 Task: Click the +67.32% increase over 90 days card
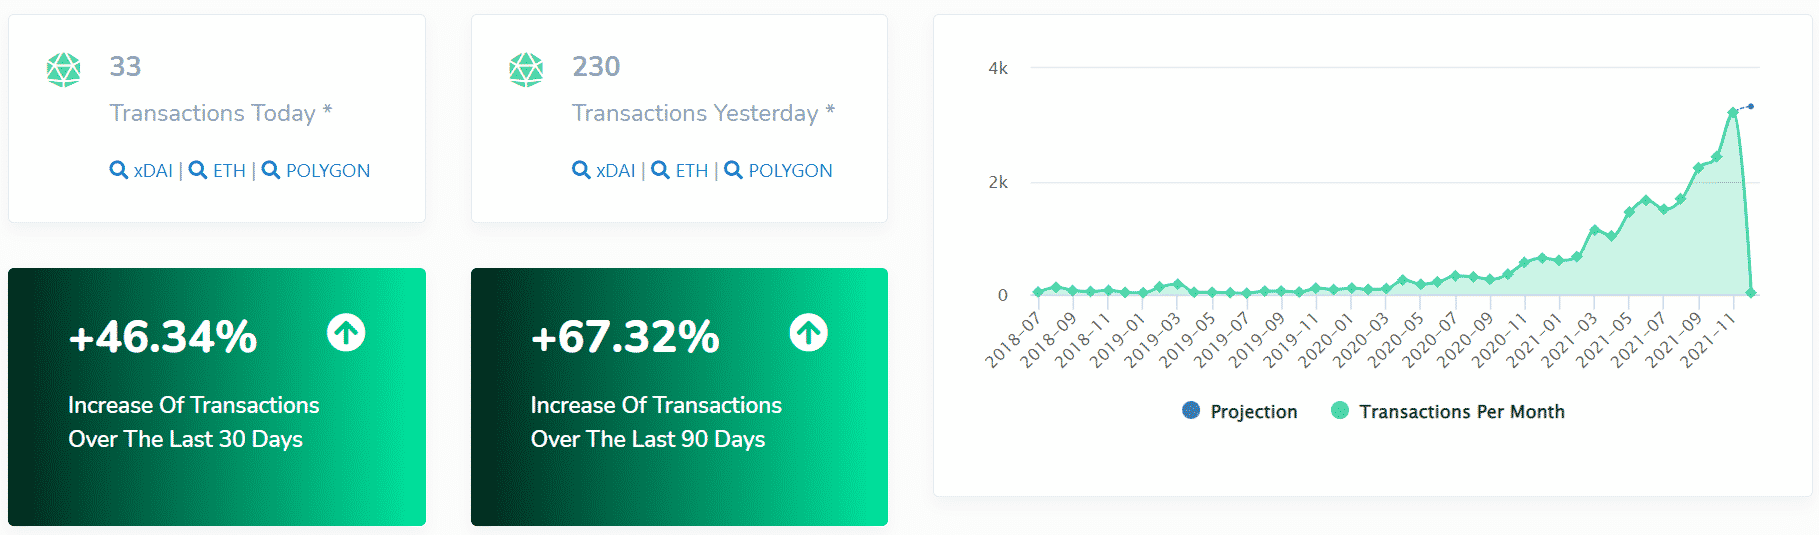[x=679, y=397]
